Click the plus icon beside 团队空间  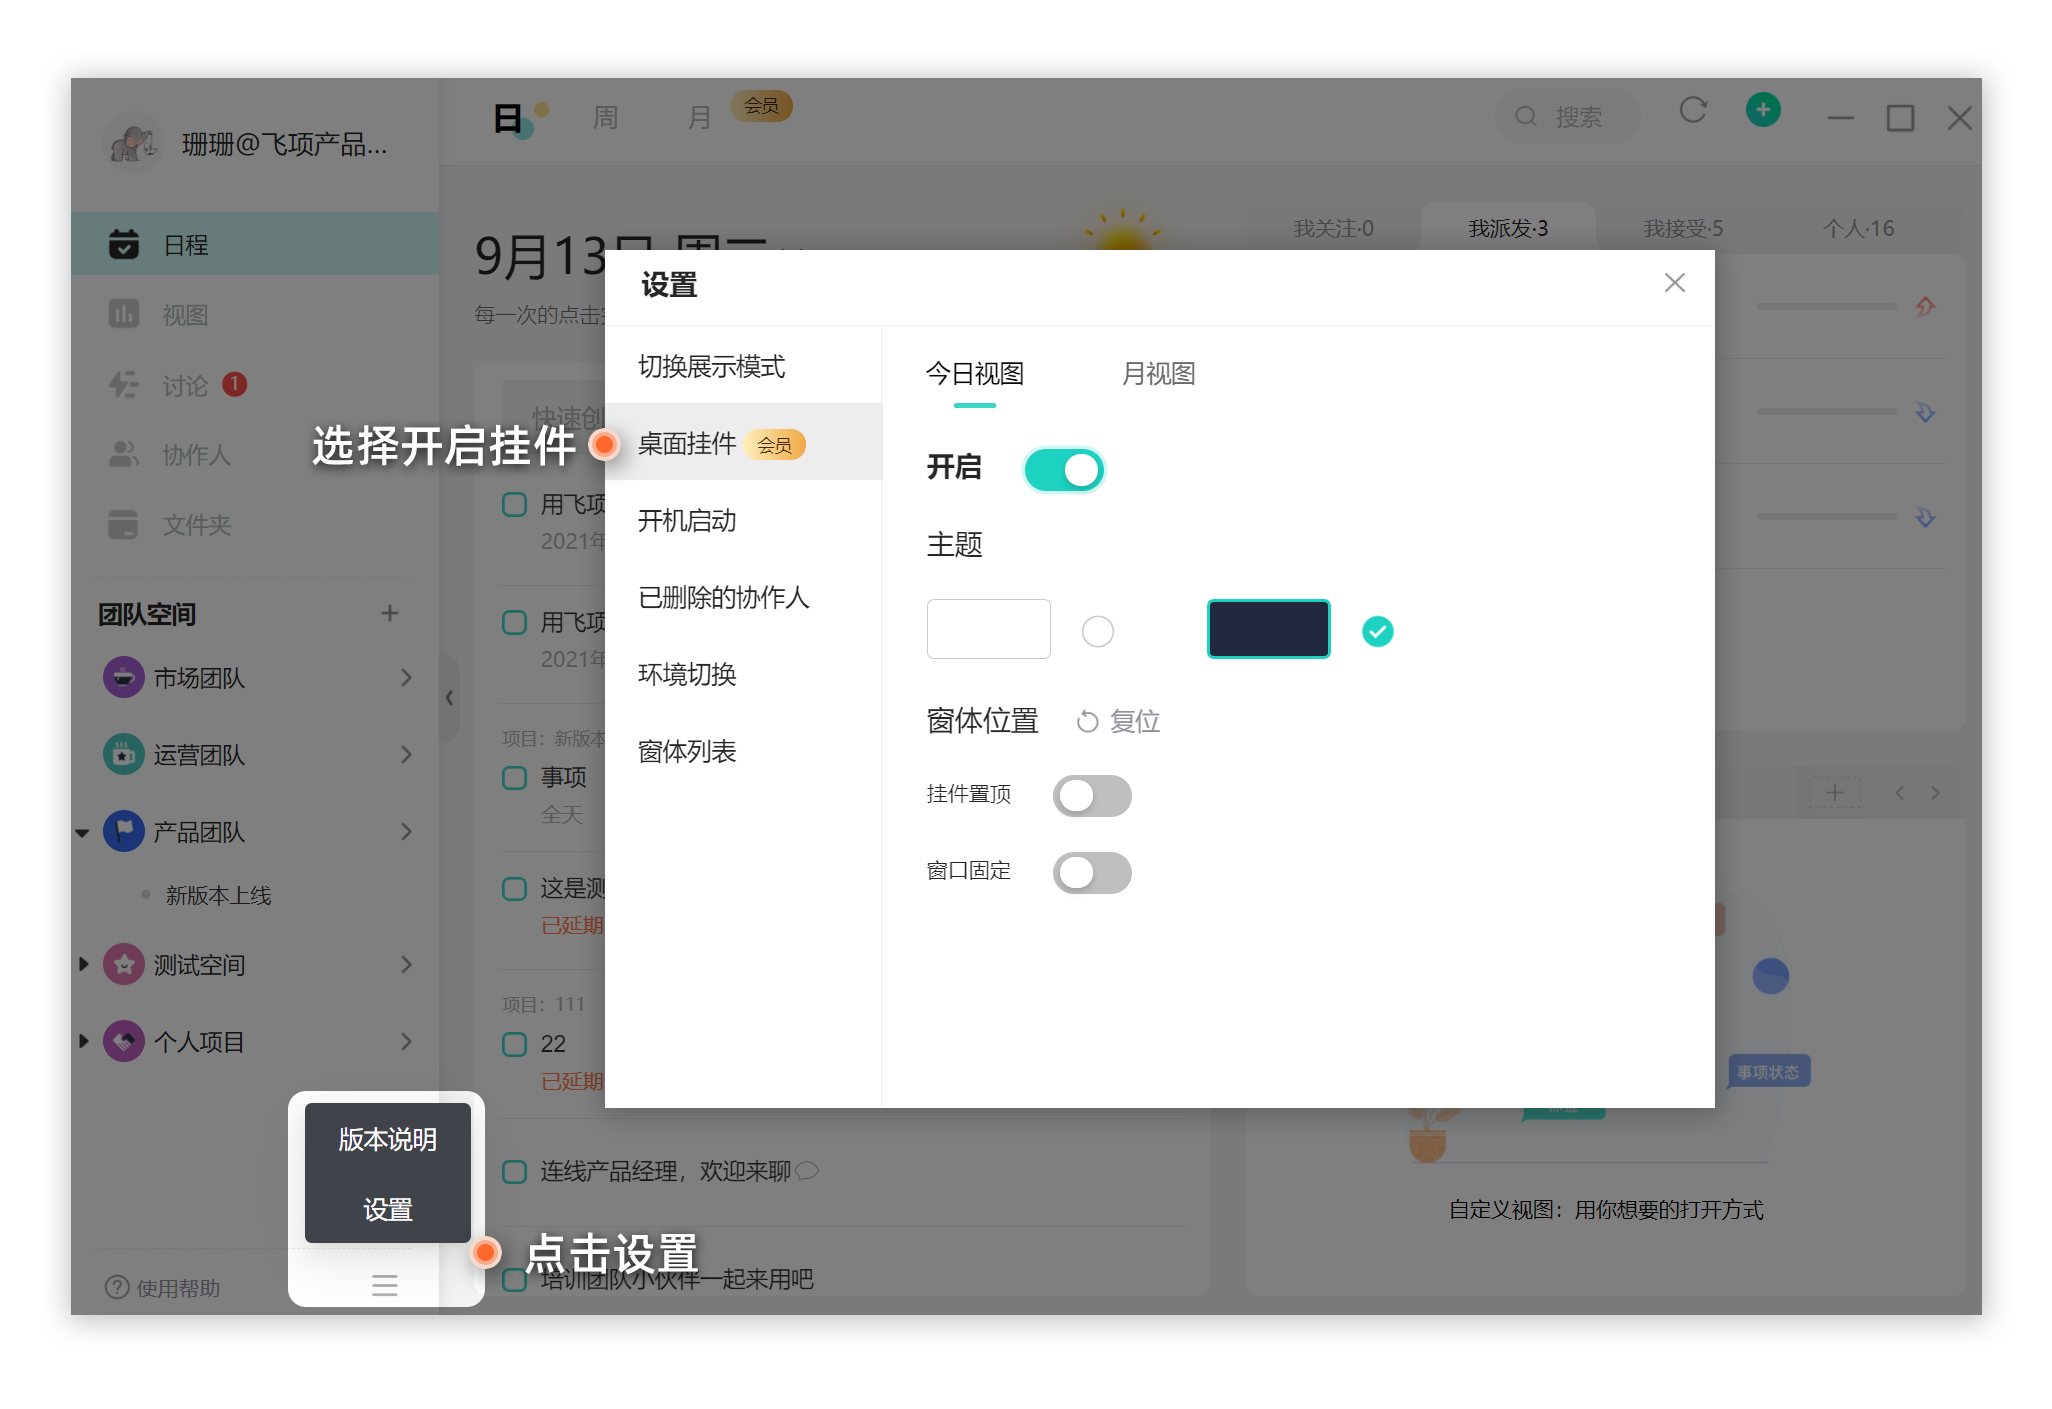pos(390,613)
